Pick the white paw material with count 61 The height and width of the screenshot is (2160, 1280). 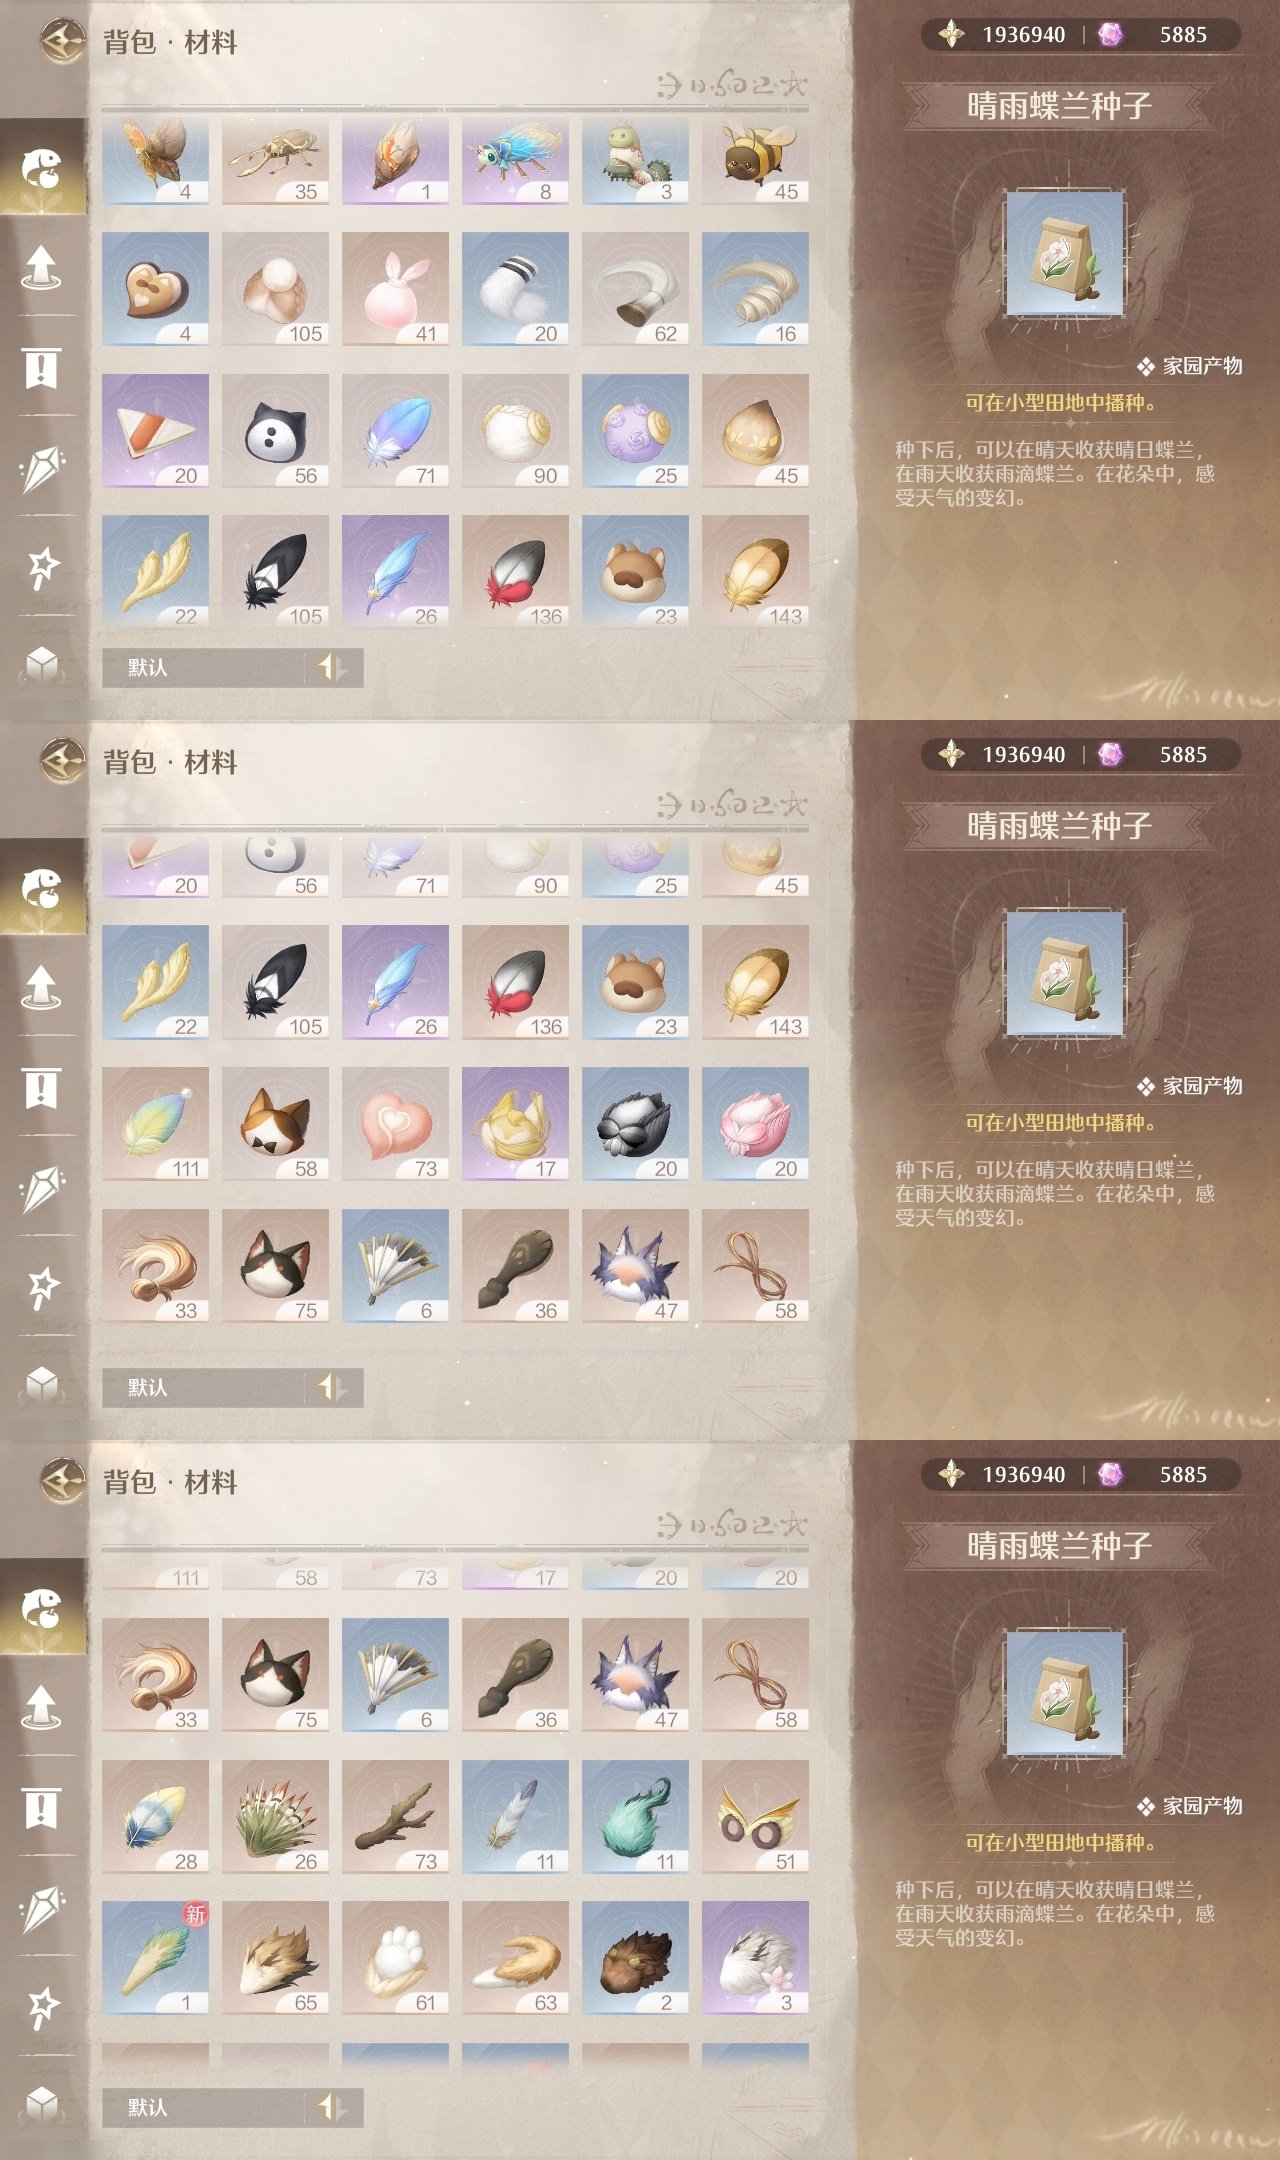coord(395,1958)
